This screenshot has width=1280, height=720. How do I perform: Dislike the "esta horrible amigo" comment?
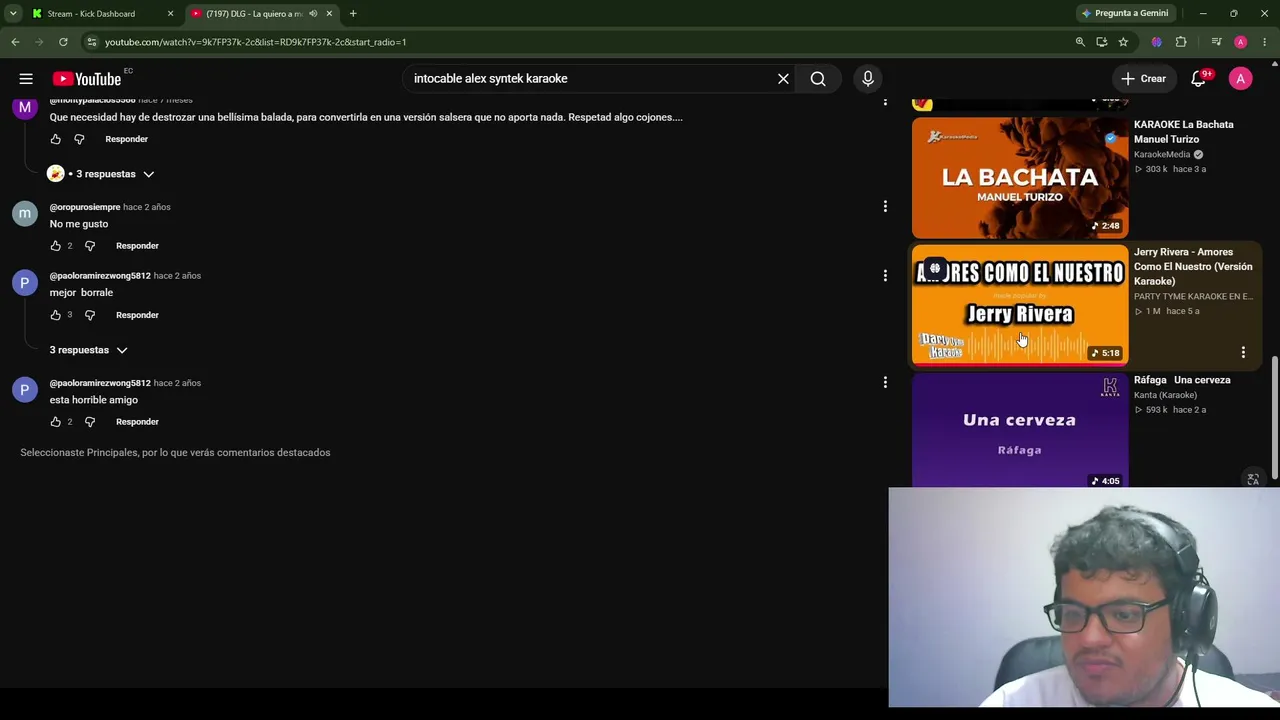pyautogui.click(x=90, y=422)
